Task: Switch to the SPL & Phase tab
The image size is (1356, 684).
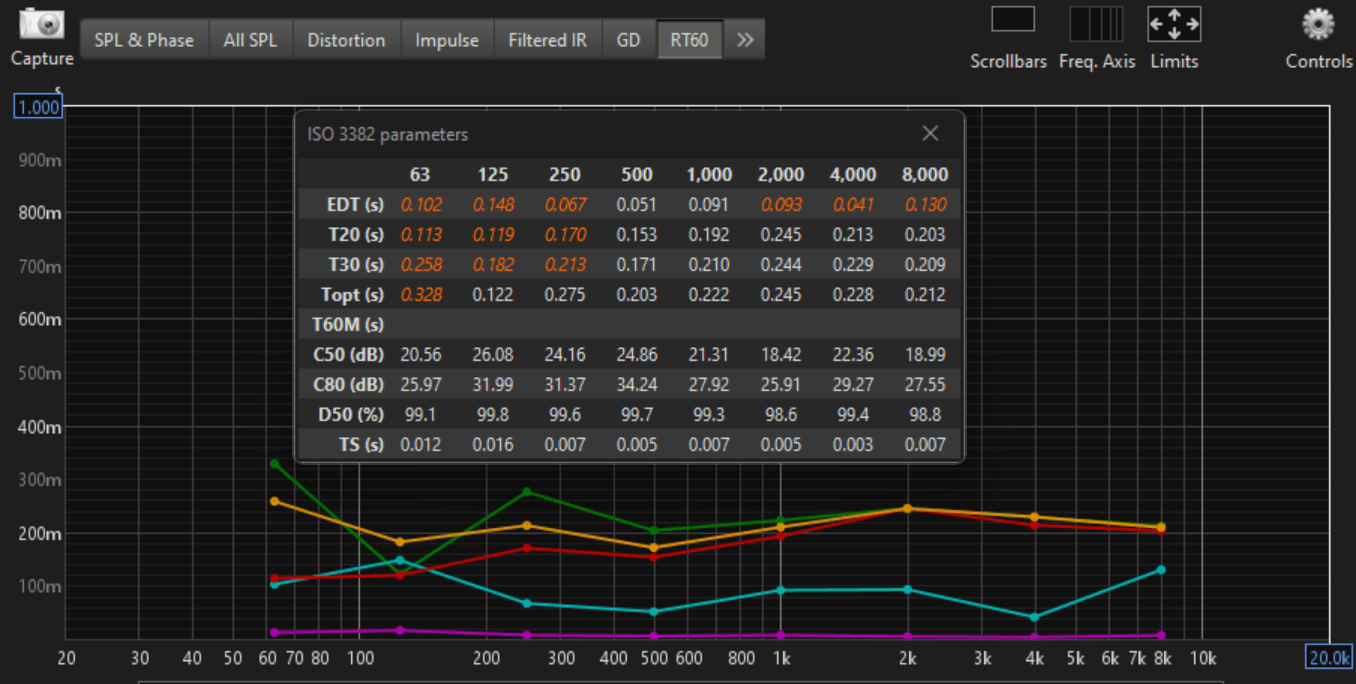Action: click(x=144, y=40)
